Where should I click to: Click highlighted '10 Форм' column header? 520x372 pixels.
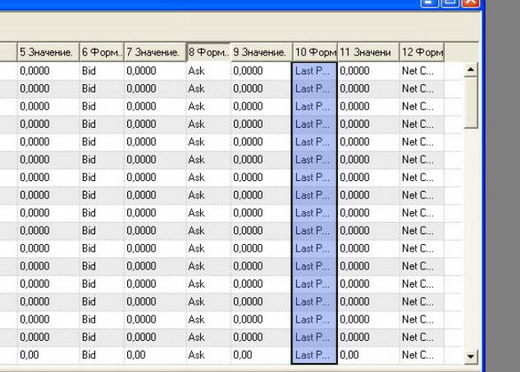pyautogui.click(x=315, y=52)
